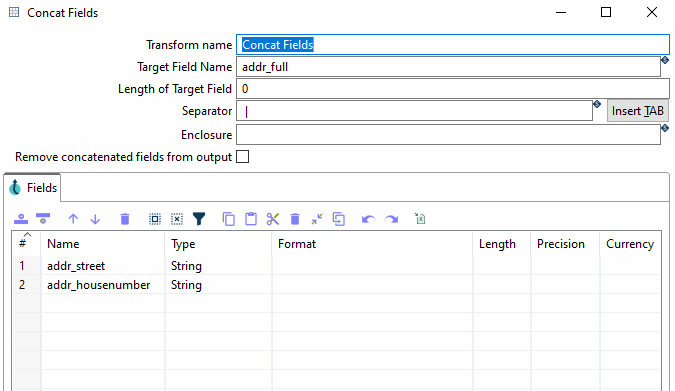Switch to the Fields tab
Screen dimensions: 675x391
[x=33, y=188]
